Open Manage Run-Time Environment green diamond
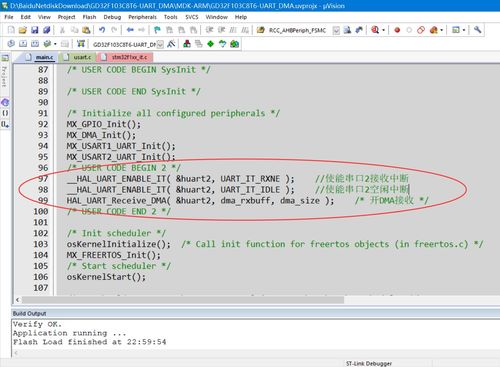Viewport: 500px width, 367px height. 210,44
